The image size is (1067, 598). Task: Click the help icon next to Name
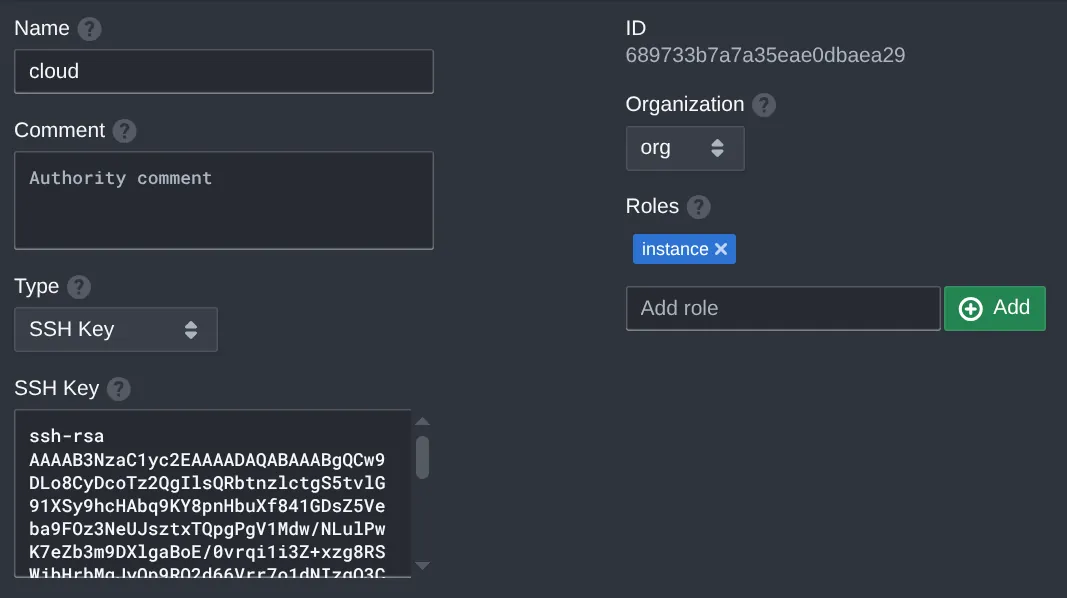(x=88, y=29)
